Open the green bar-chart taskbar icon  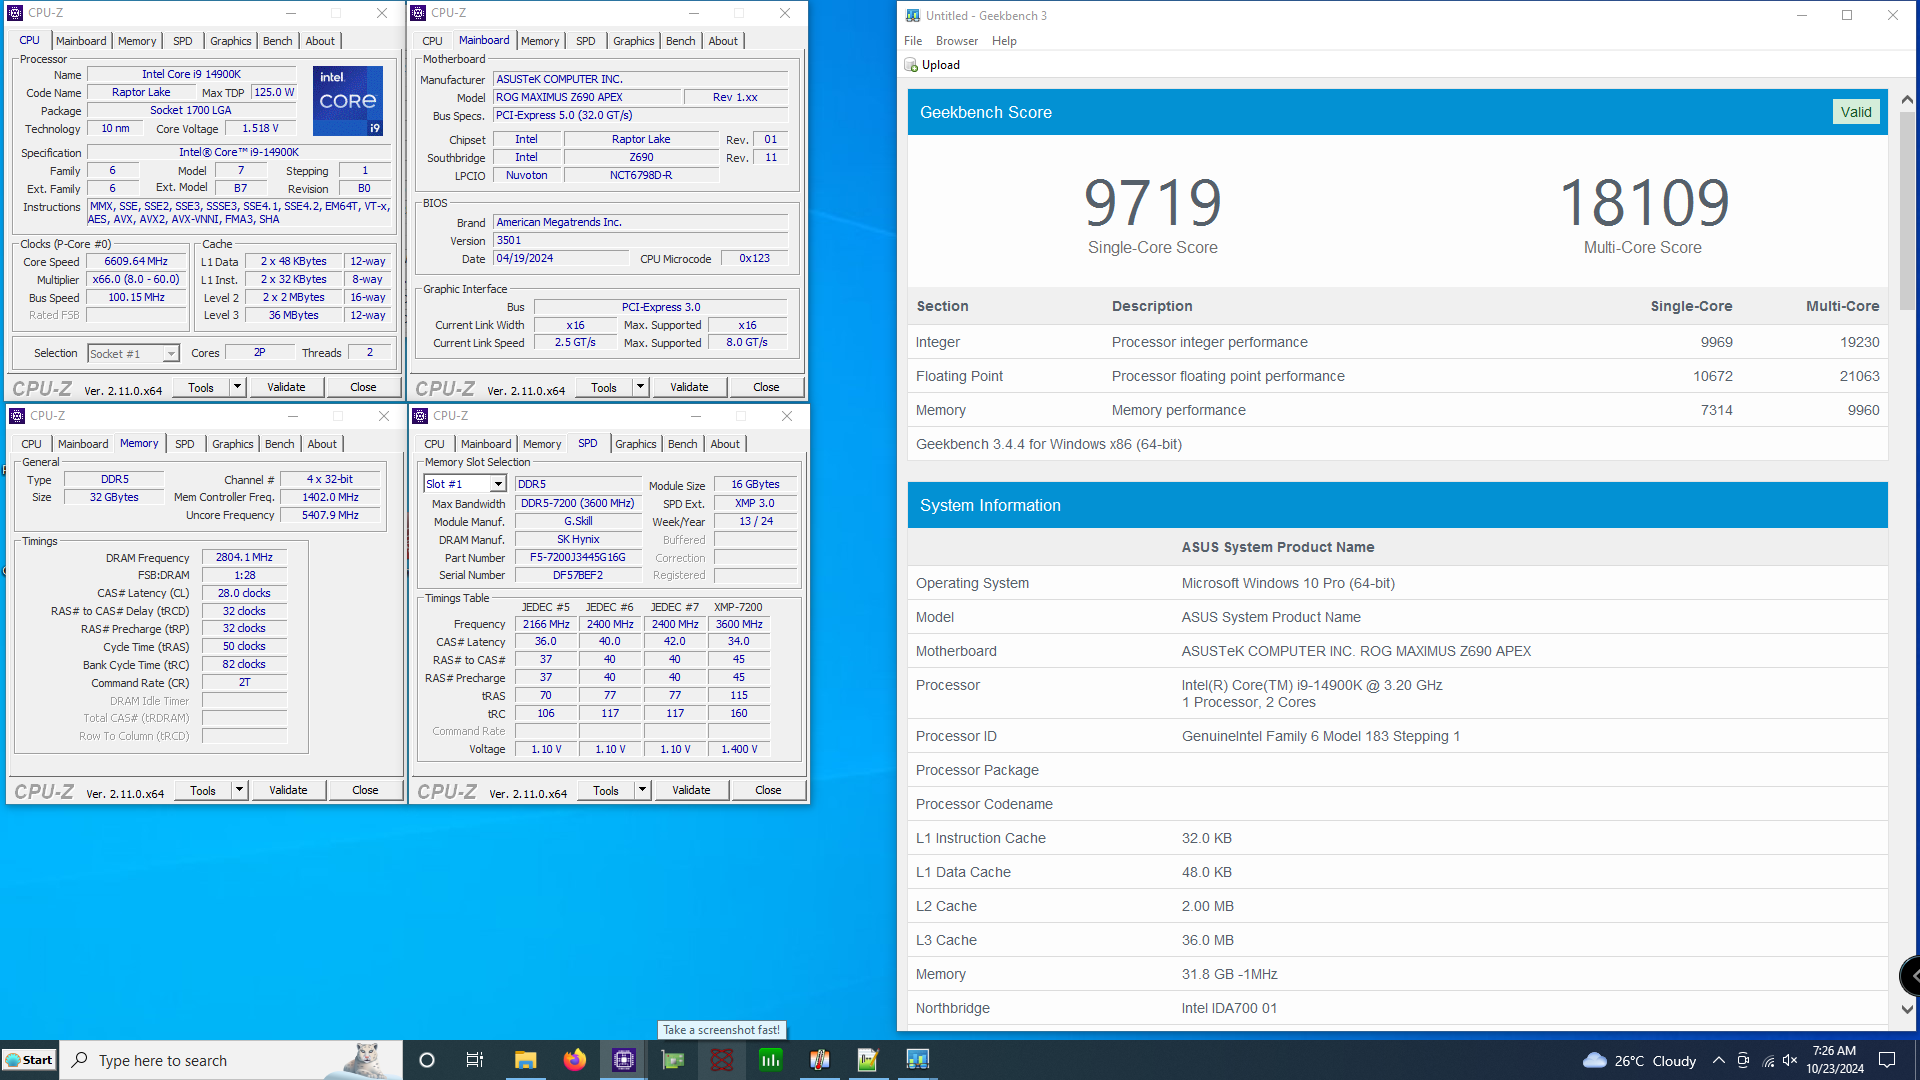click(x=770, y=1060)
